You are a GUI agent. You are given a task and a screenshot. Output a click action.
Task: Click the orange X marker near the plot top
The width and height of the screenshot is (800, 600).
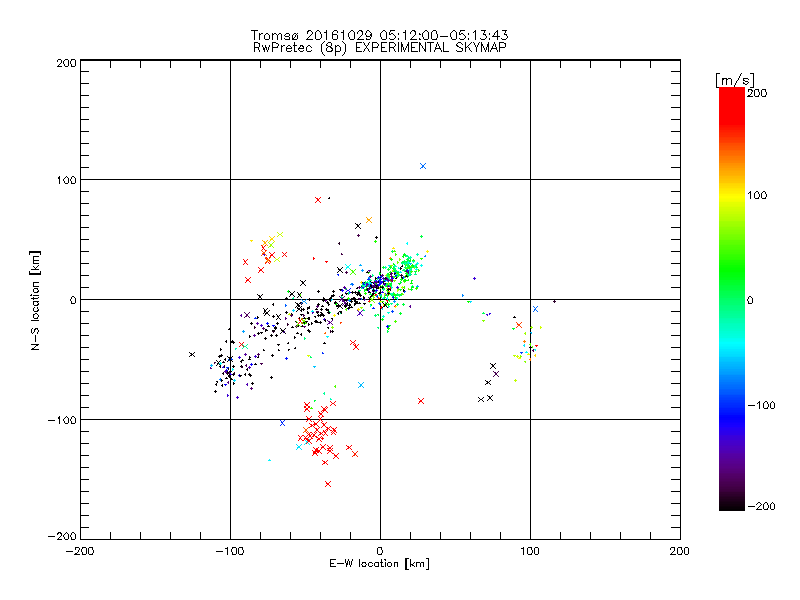point(369,220)
